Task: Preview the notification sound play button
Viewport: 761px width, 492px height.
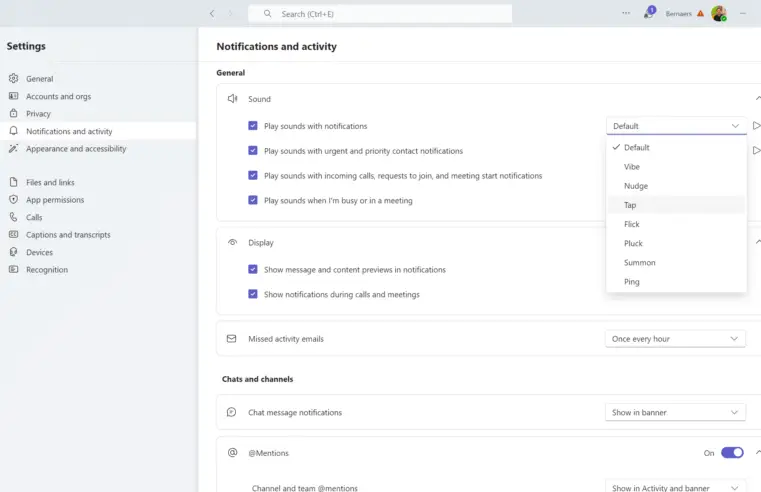Action: click(x=756, y=126)
